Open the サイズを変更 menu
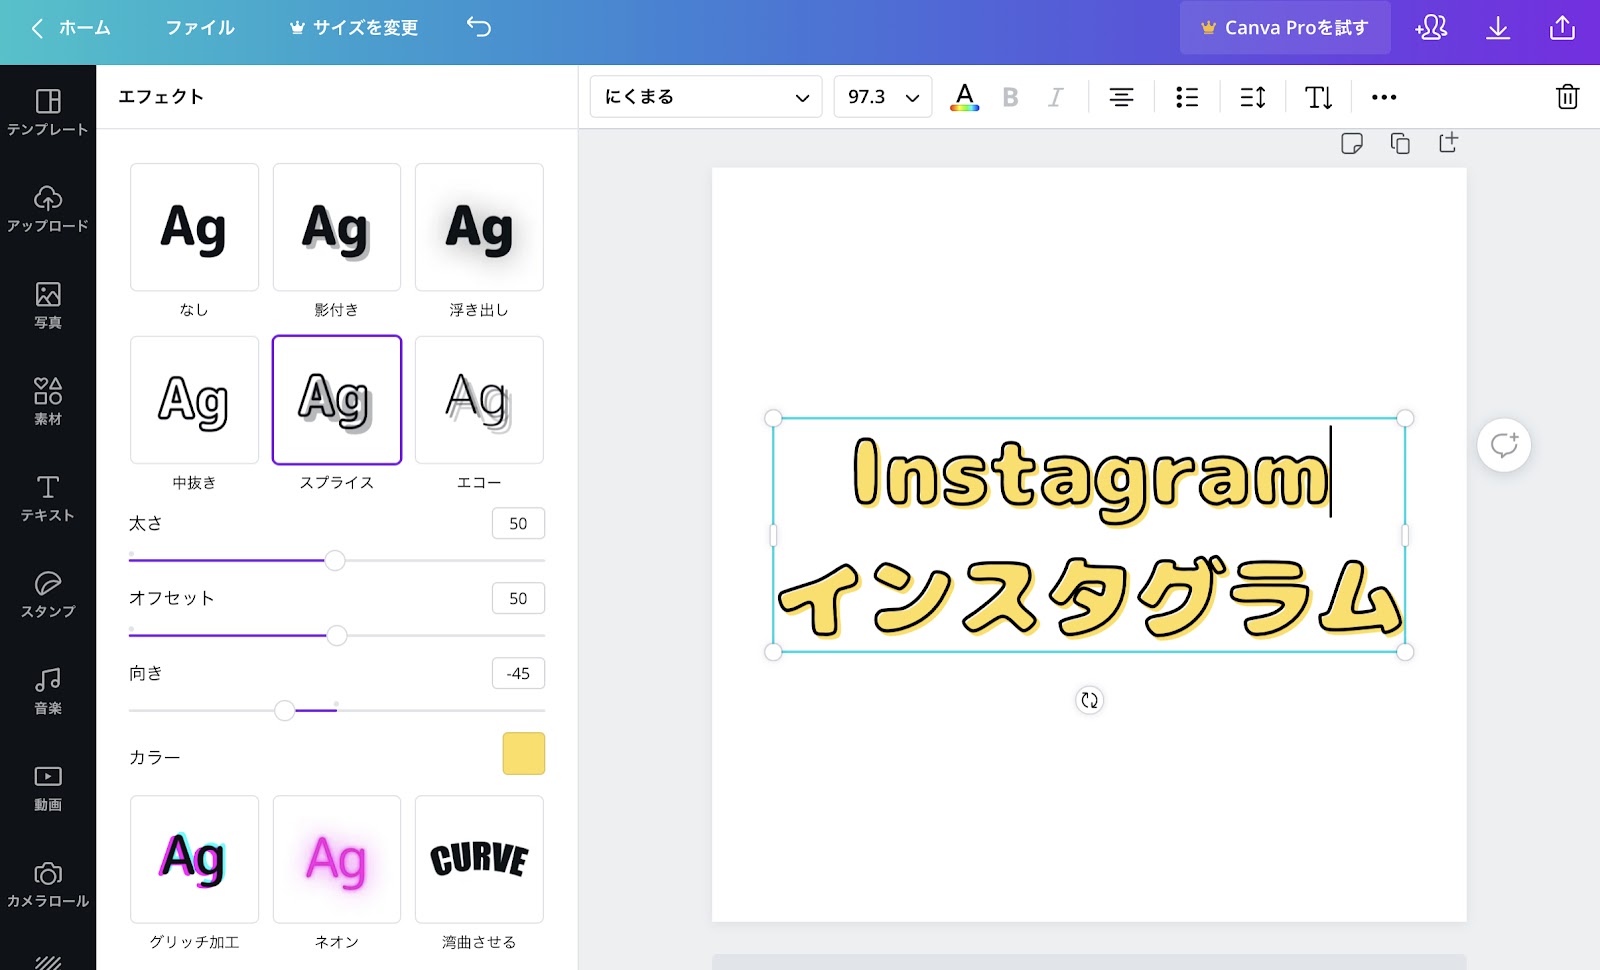Image resolution: width=1600 pixels, height=970 pixels. tap(354, 27)
